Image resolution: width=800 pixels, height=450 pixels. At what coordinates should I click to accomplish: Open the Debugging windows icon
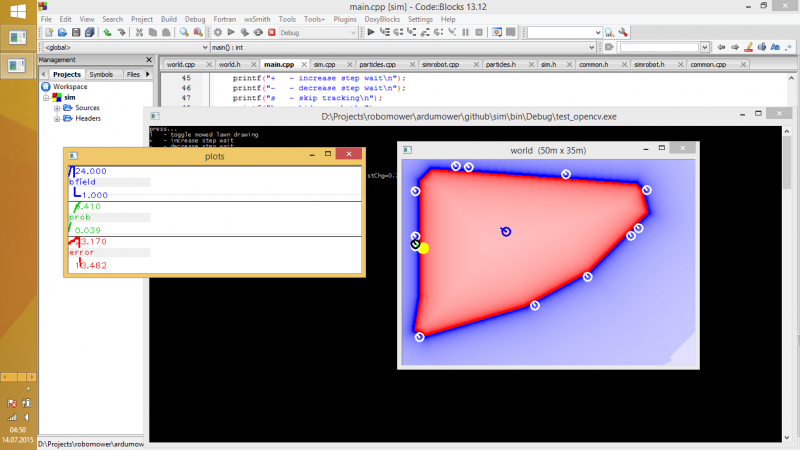pyautogui.click(x=497, y=33)
